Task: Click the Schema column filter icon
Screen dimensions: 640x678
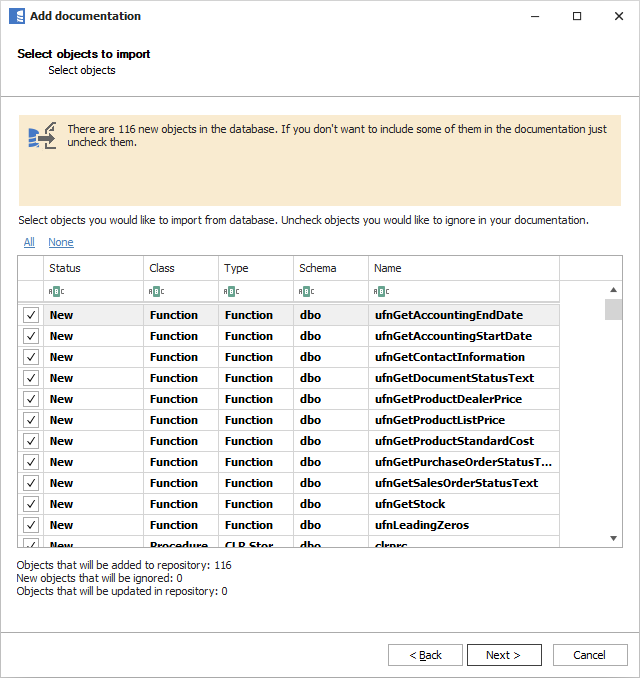Action: [x=306, y=292]
